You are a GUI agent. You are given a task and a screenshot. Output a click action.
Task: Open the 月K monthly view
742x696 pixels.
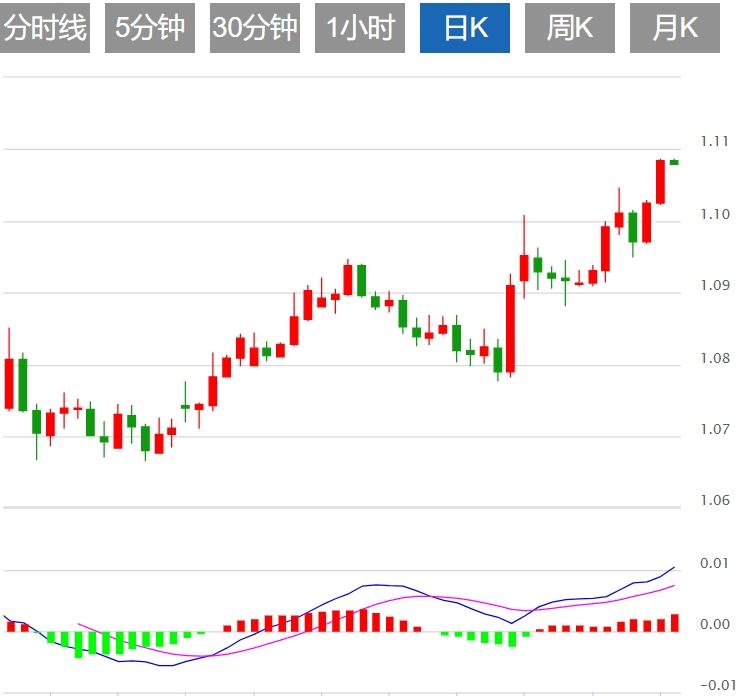(675, 28)
